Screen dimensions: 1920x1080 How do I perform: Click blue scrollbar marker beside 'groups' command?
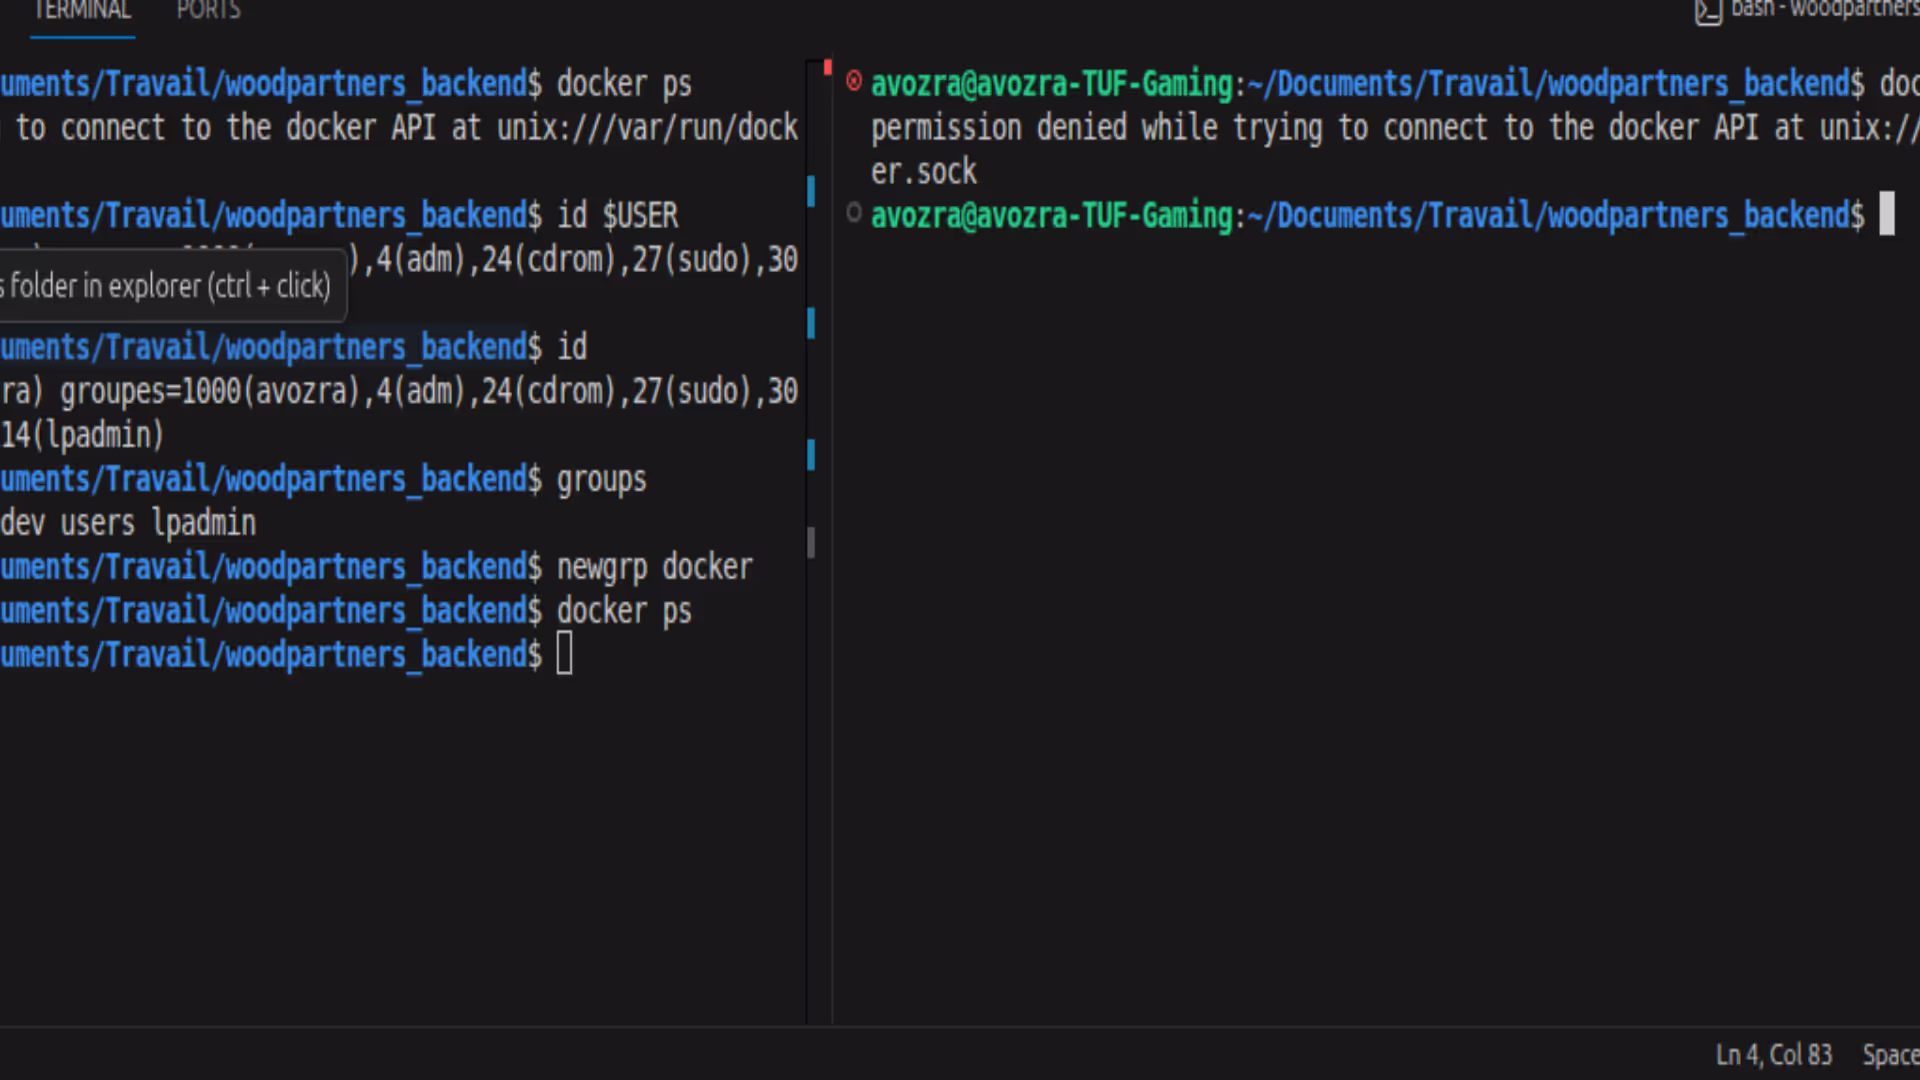[x=811, y=455]
